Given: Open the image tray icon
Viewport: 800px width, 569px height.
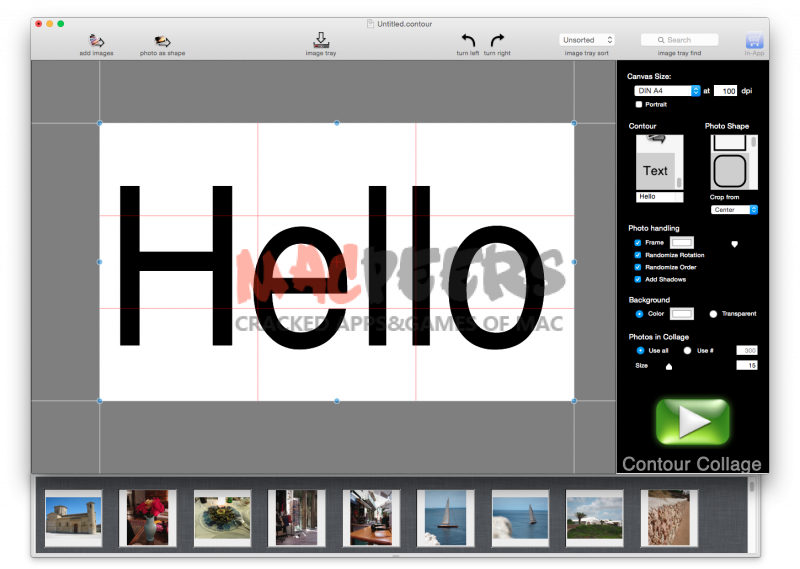Looking at the screenshot, I should (321, 40).
